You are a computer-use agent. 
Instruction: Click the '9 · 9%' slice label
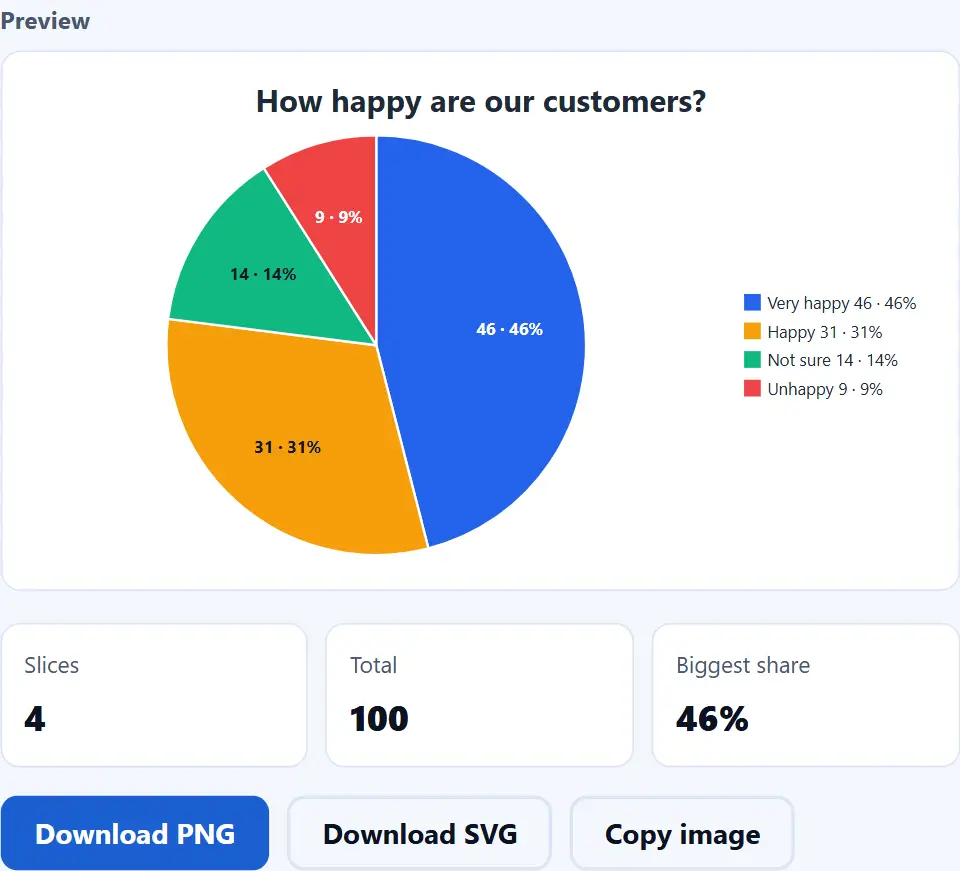coord(339,217)
